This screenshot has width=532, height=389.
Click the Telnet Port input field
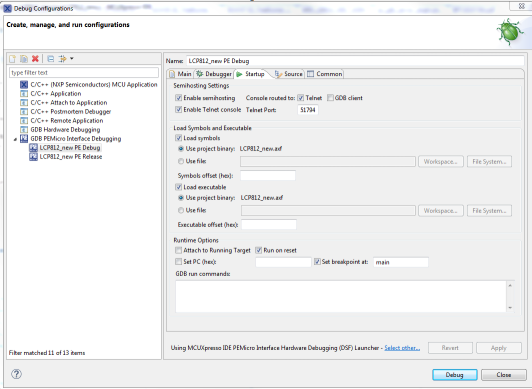coord(308,110)
